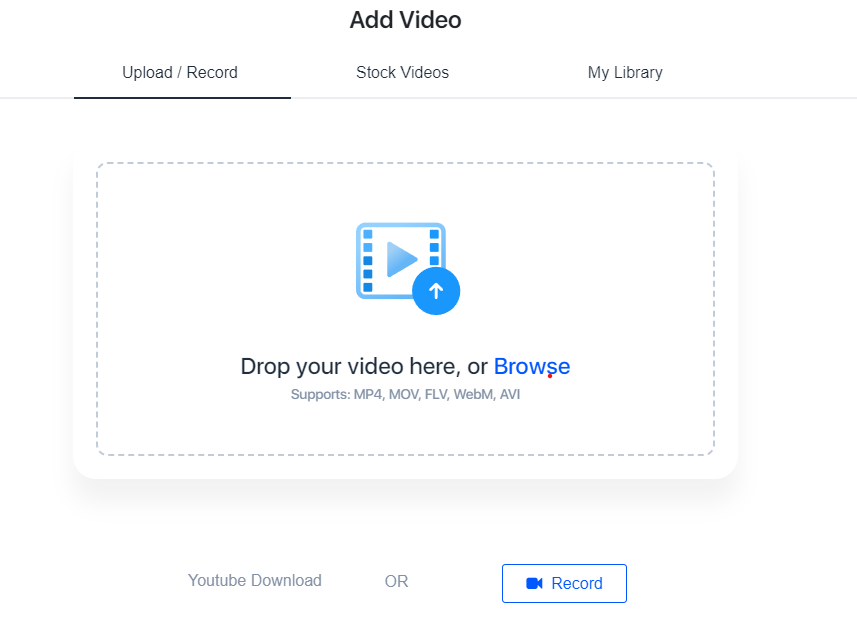Screen dimensions: 857x624
Task: Open the Stock Videos tab
Action: 402,73
